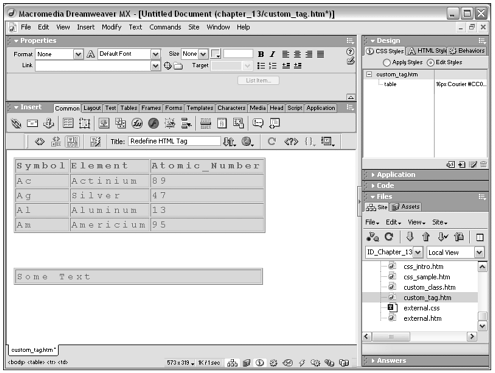Viewport: 495px width, 373px height.
Task: Select external.css in the file list
Action: (x=421, y=308)
